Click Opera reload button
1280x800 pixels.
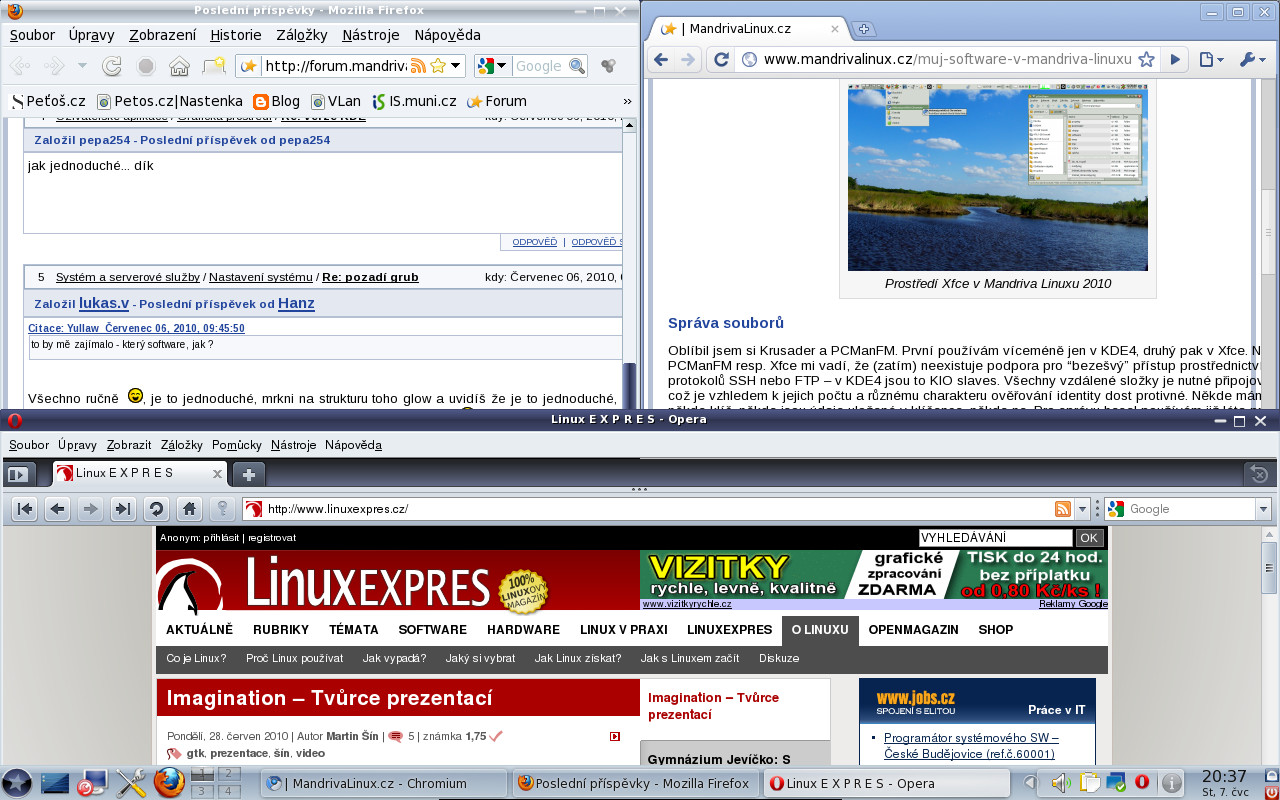coord(156,509)
